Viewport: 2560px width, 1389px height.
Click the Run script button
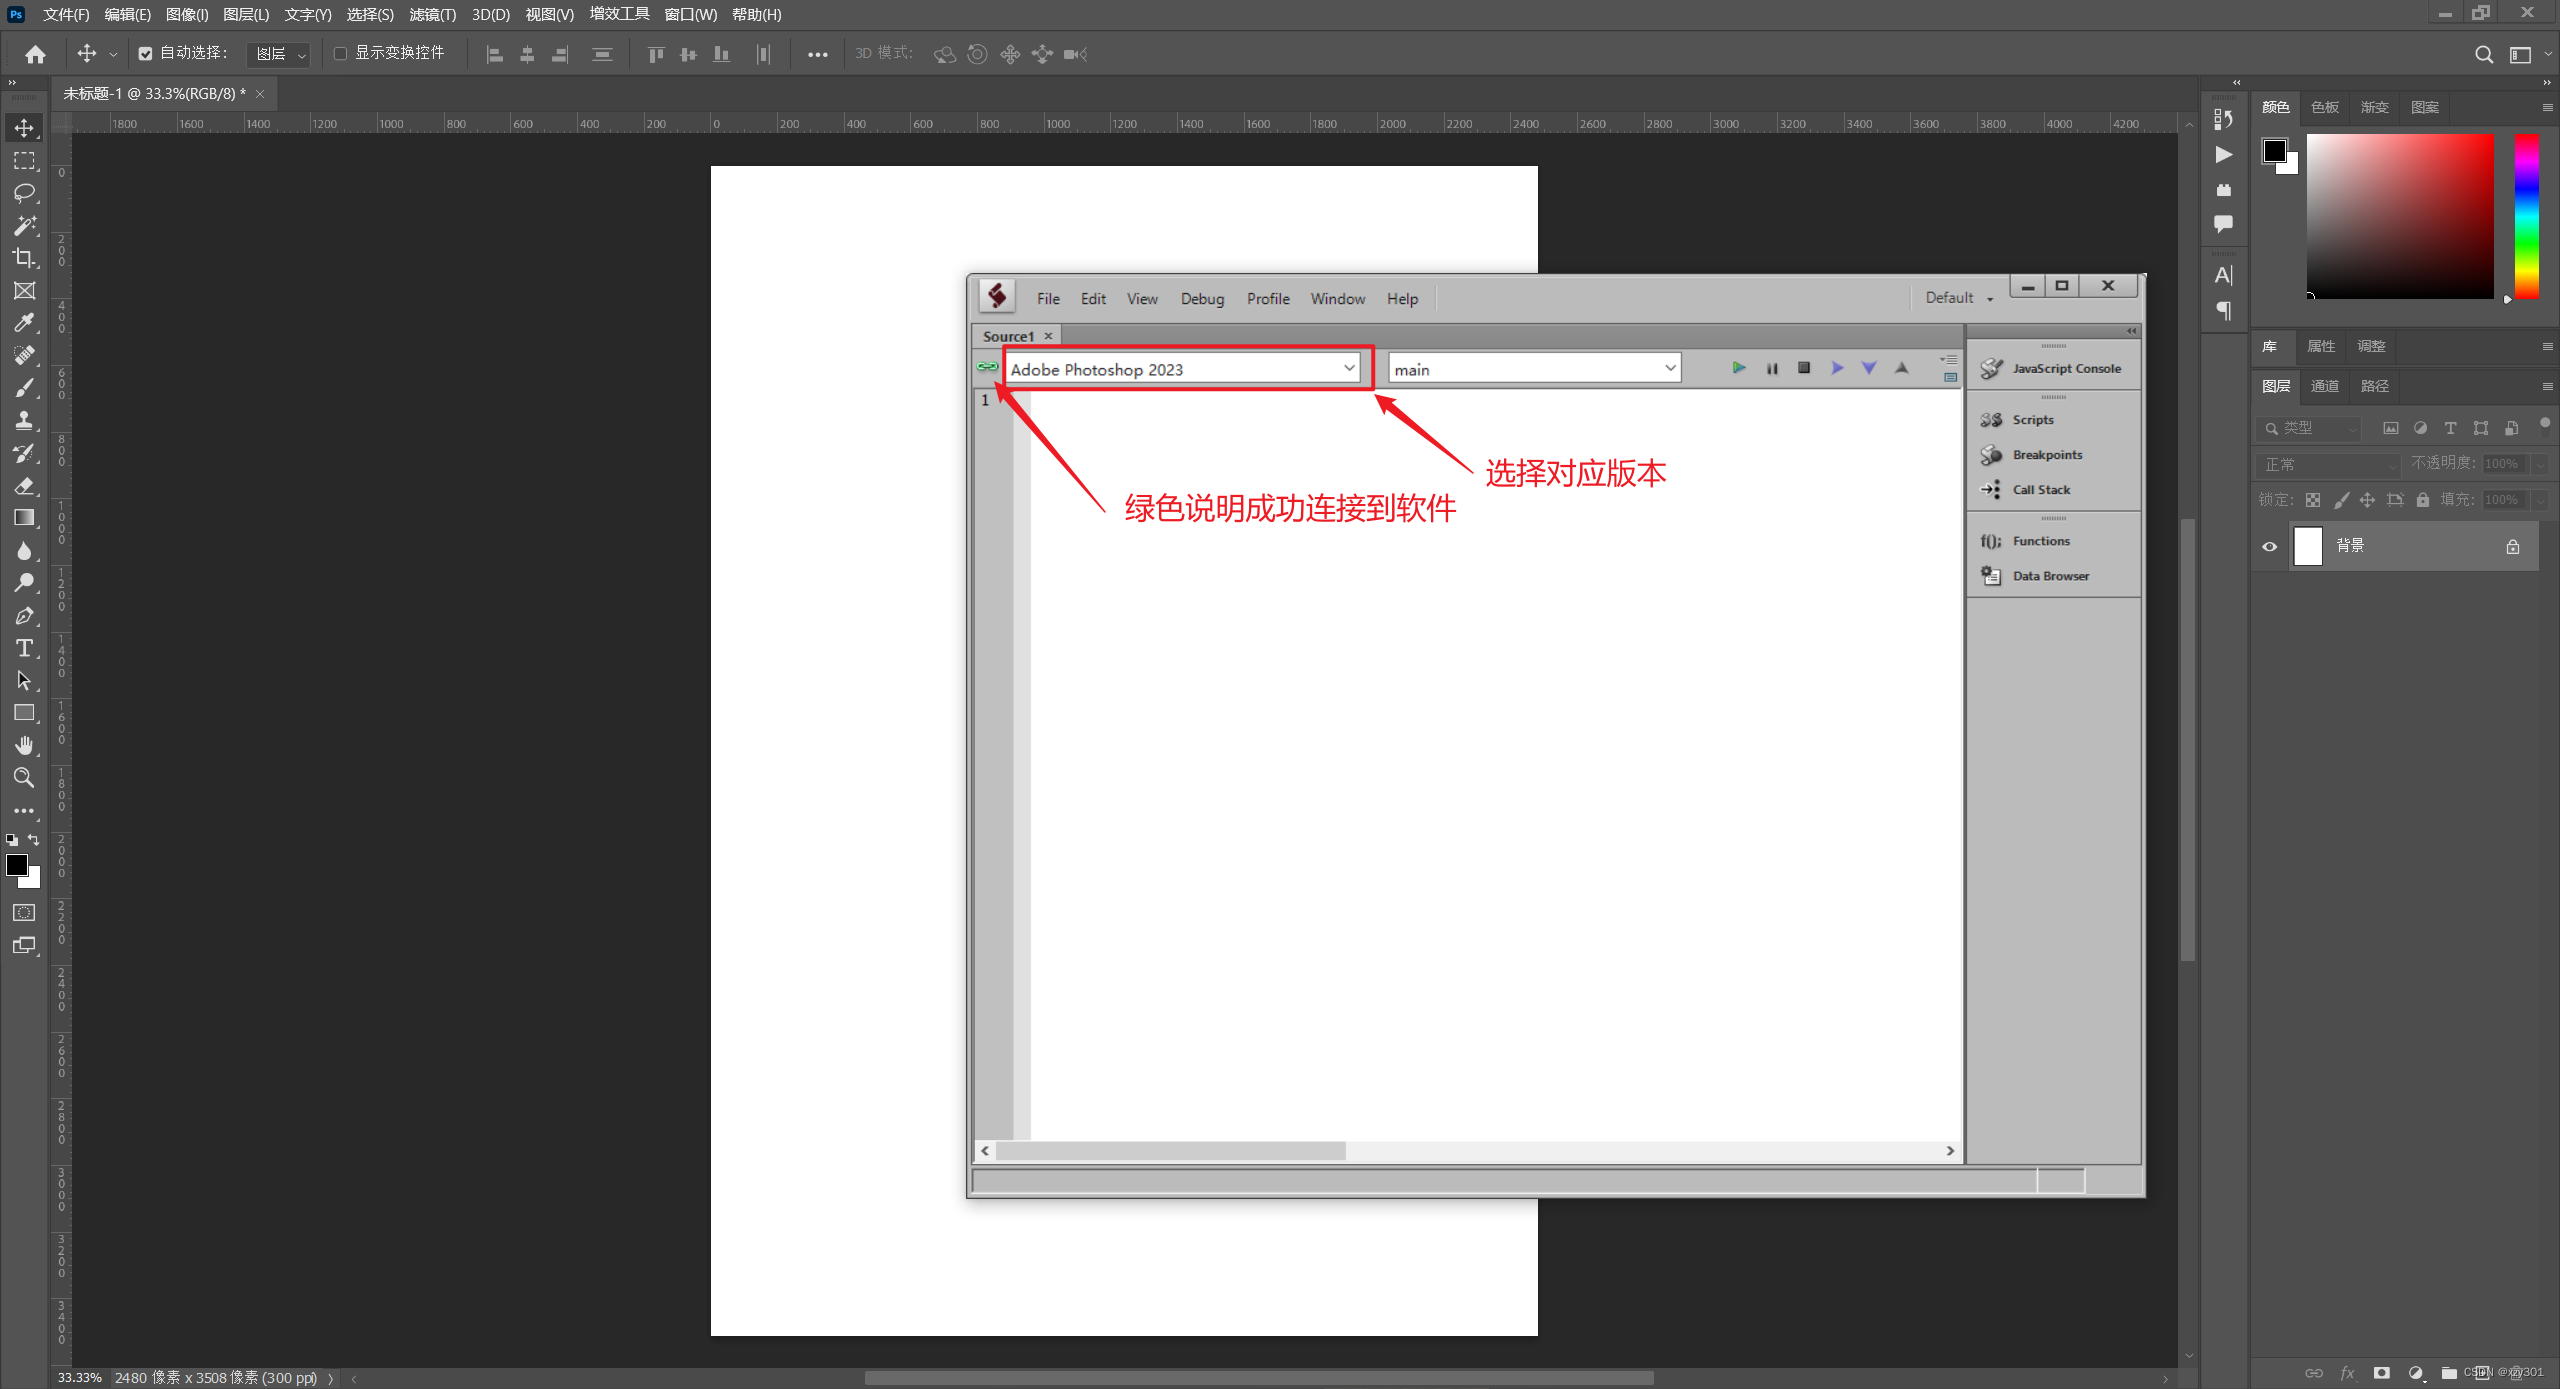point(1737,368)
